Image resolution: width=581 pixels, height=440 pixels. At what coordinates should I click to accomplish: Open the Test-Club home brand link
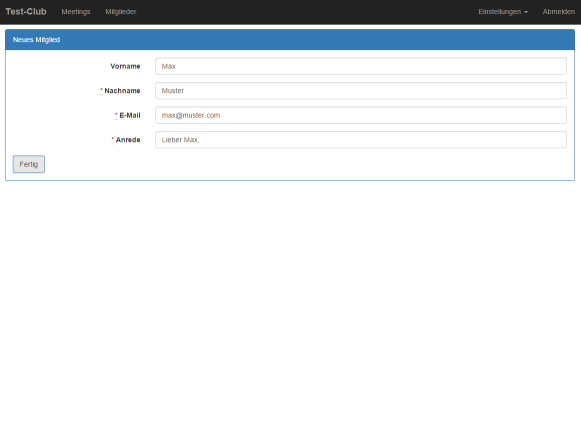26,12
